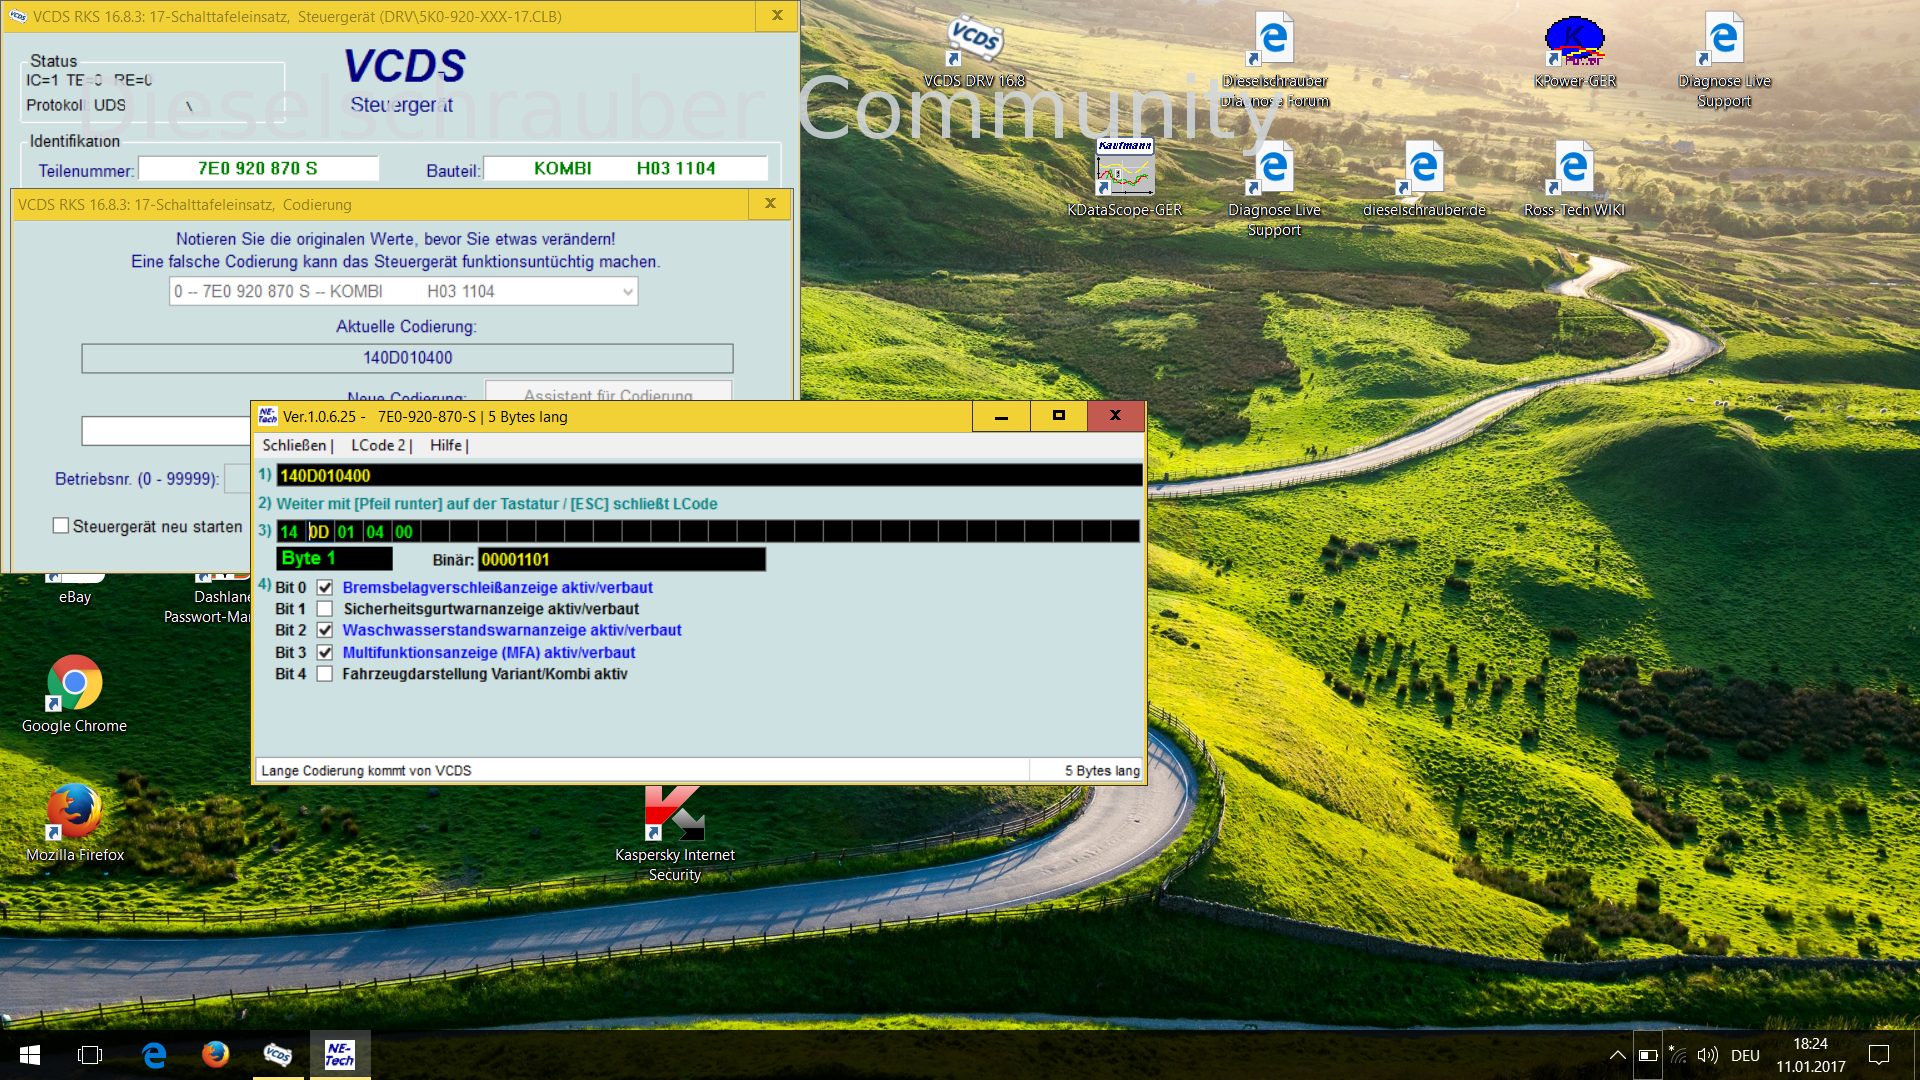Screen dimensions: 1920x1080
Task: Click 5 Bytes lang status entry
Action: [1102, 771]
